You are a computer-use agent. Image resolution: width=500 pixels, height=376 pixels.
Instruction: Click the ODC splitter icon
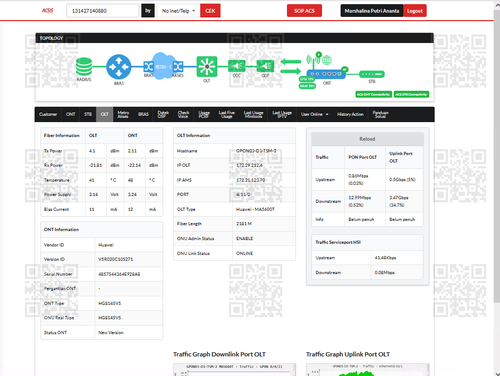pyautogui.click(x=236, y=66)
